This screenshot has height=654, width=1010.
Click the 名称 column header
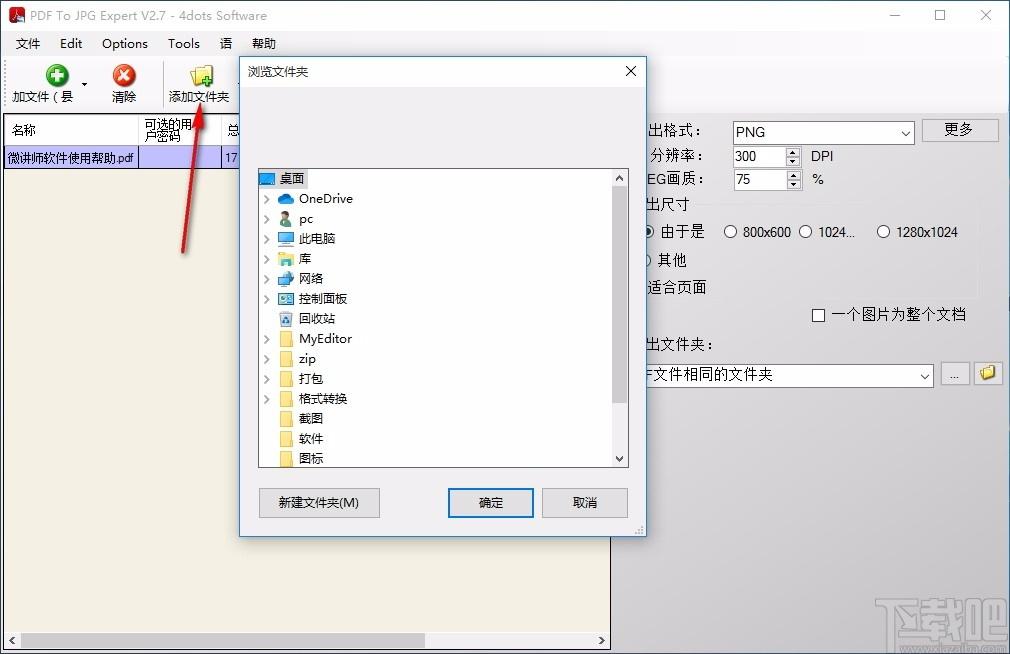(x=71, y=130)
